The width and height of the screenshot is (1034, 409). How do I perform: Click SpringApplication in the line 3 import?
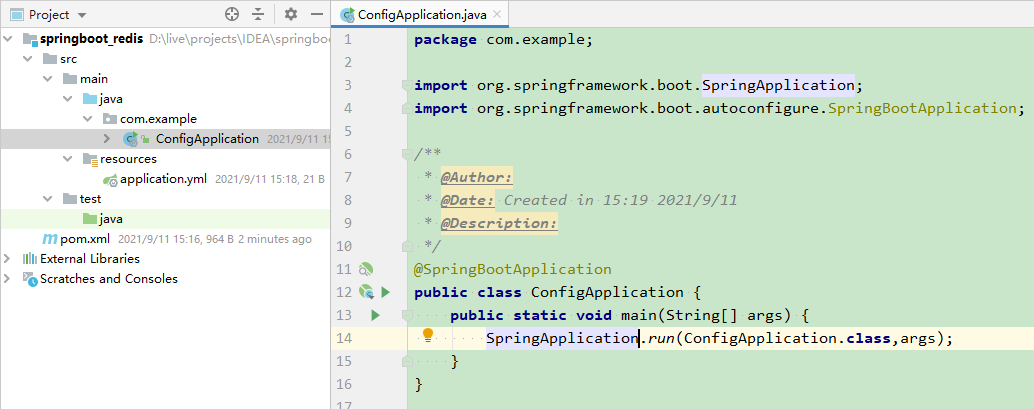click(x=777, y=85)
